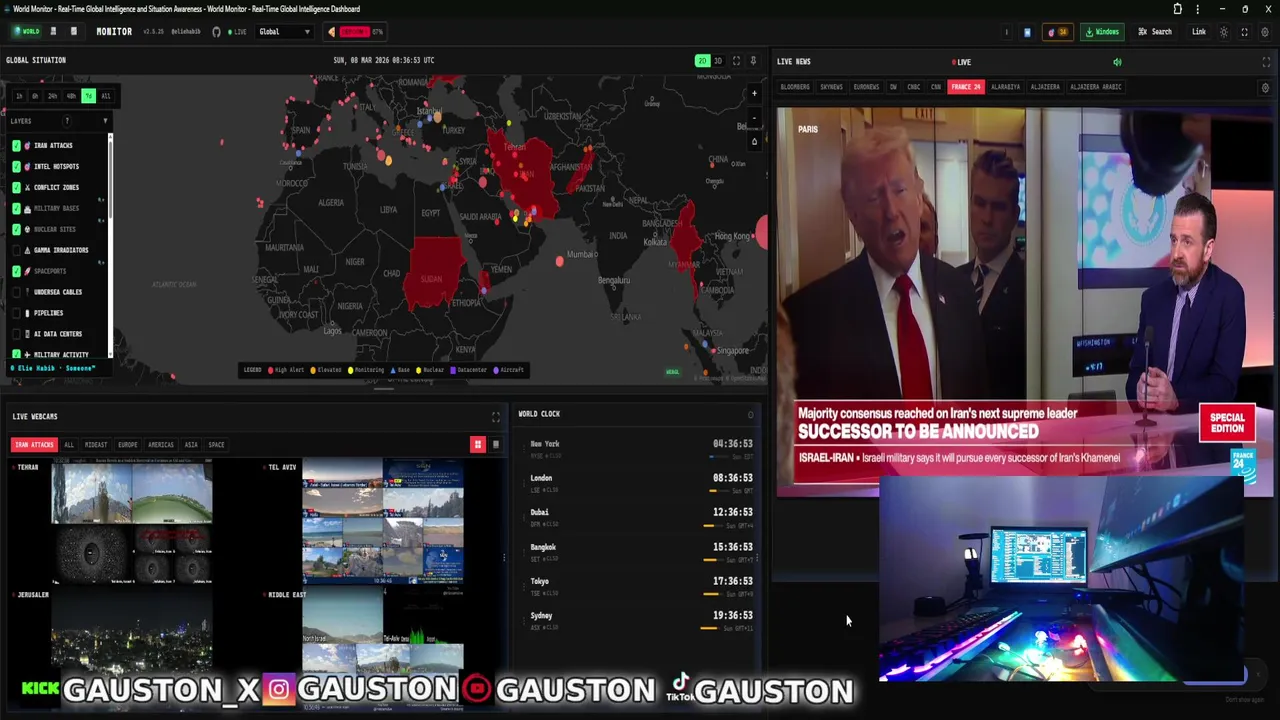Toggle Conflict Zones layer checkbox

16,188
